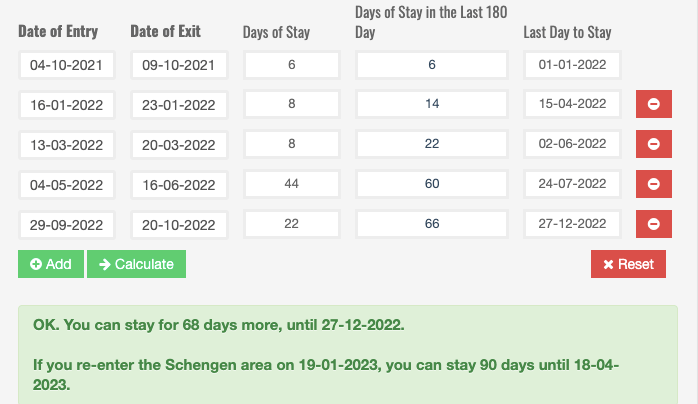Click the Last Day to Stay field 27-12-2022
Viewport: 698px width, 404px height.
click(572, 224)
